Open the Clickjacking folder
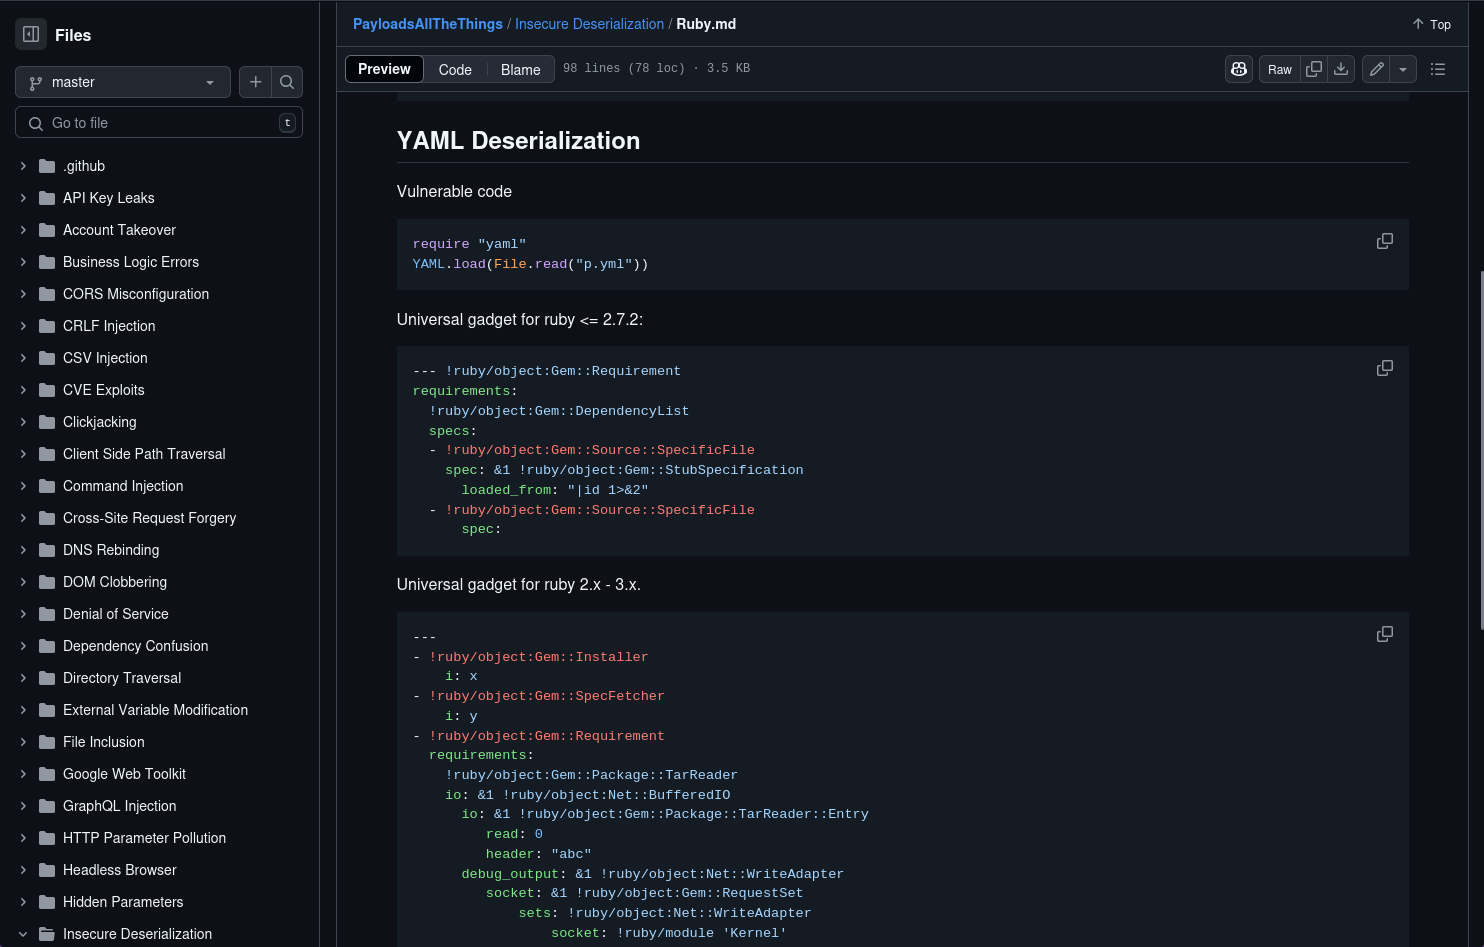Viewport: 1484px width, 947px height. pyautogui.click(x=99, y=422)
